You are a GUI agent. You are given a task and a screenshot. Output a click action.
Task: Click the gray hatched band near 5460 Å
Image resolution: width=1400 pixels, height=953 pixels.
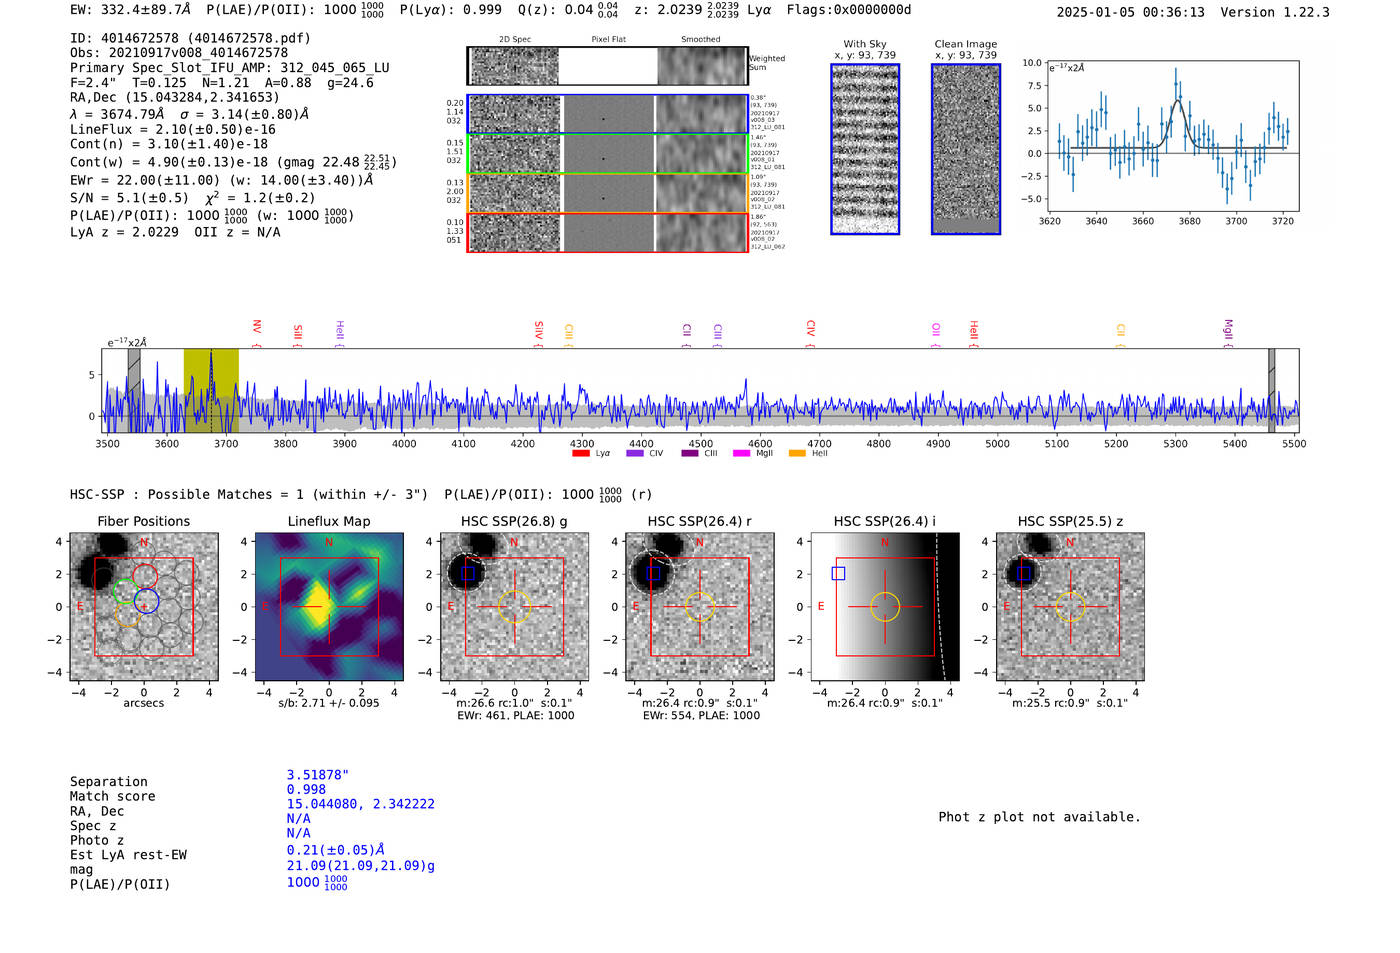[x=1272, y=391]
